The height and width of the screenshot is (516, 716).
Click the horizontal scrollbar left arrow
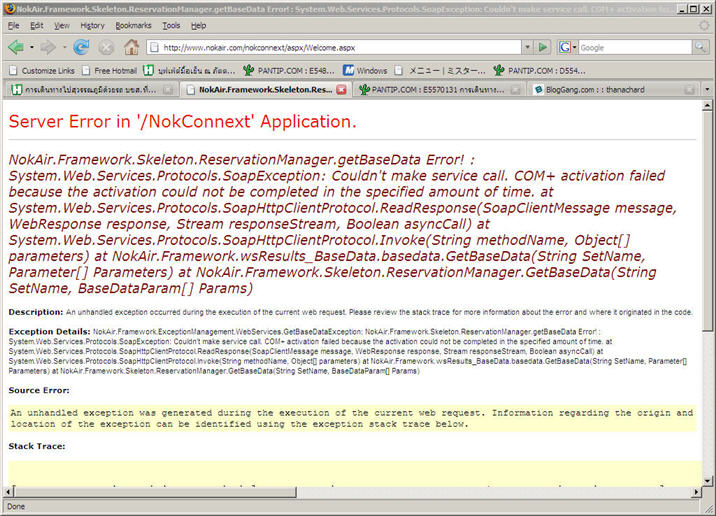tap(8, 492)
